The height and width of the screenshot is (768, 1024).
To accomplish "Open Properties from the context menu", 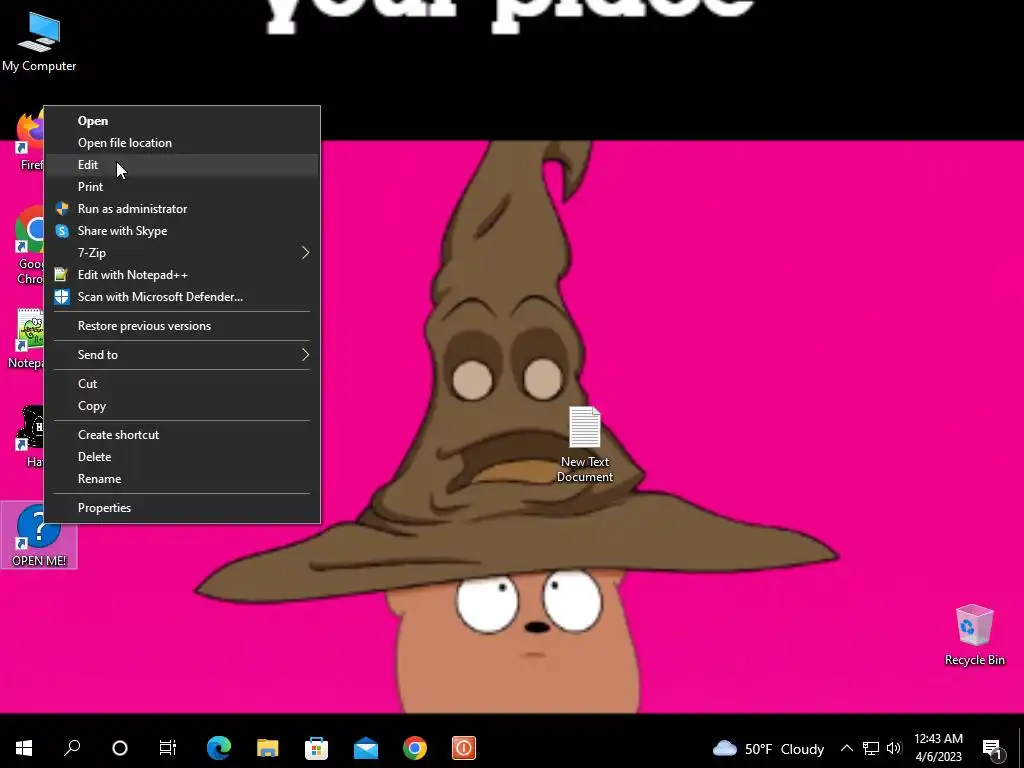I will point(182,508).
